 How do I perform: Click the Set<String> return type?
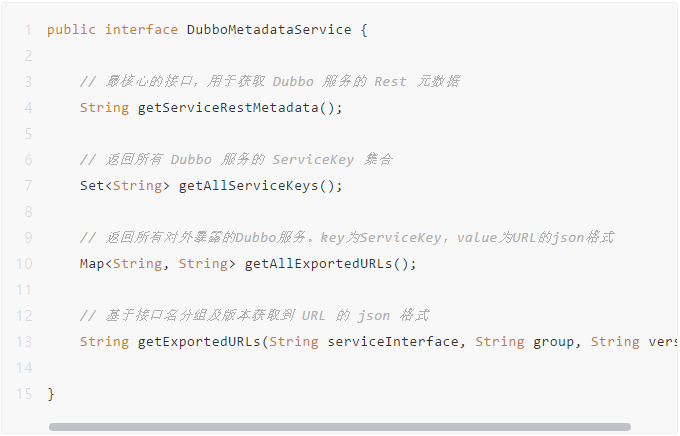(x=125, y=186)
